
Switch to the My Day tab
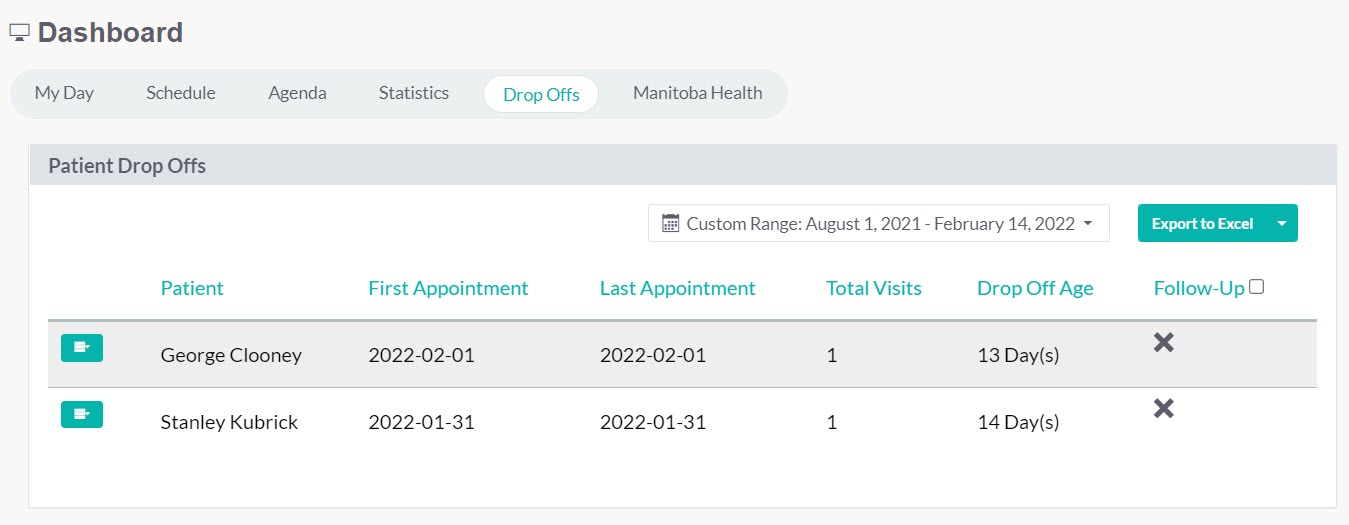pos(64,93)
